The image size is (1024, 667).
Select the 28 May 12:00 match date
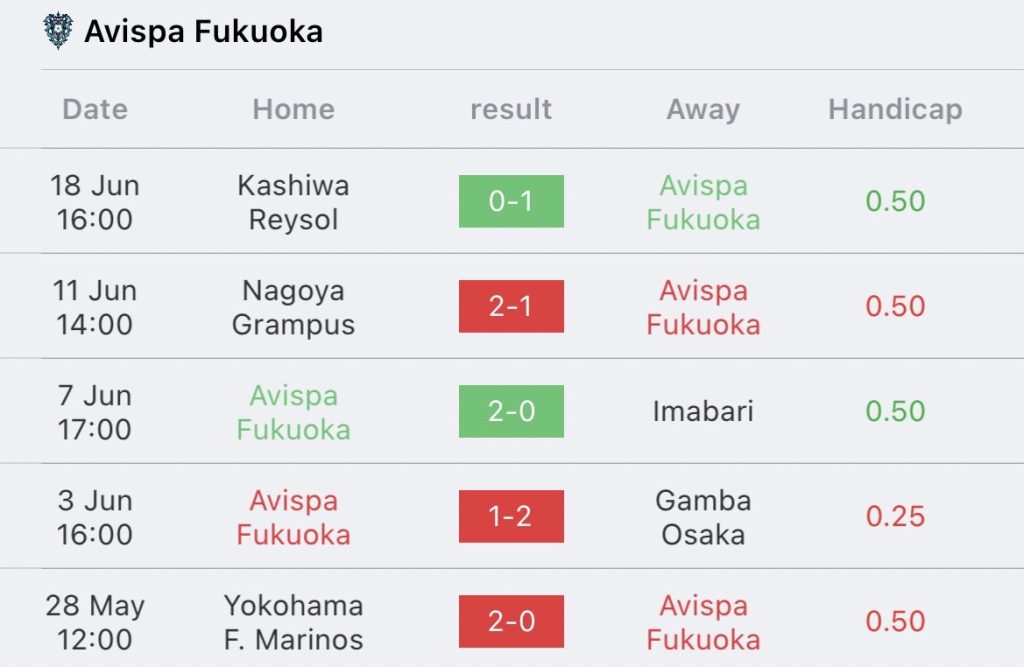(95, 622)
